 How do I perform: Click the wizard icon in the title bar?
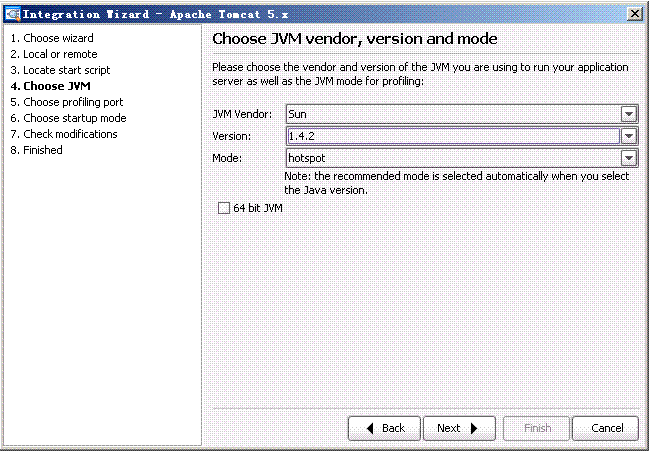coord(12,14)
